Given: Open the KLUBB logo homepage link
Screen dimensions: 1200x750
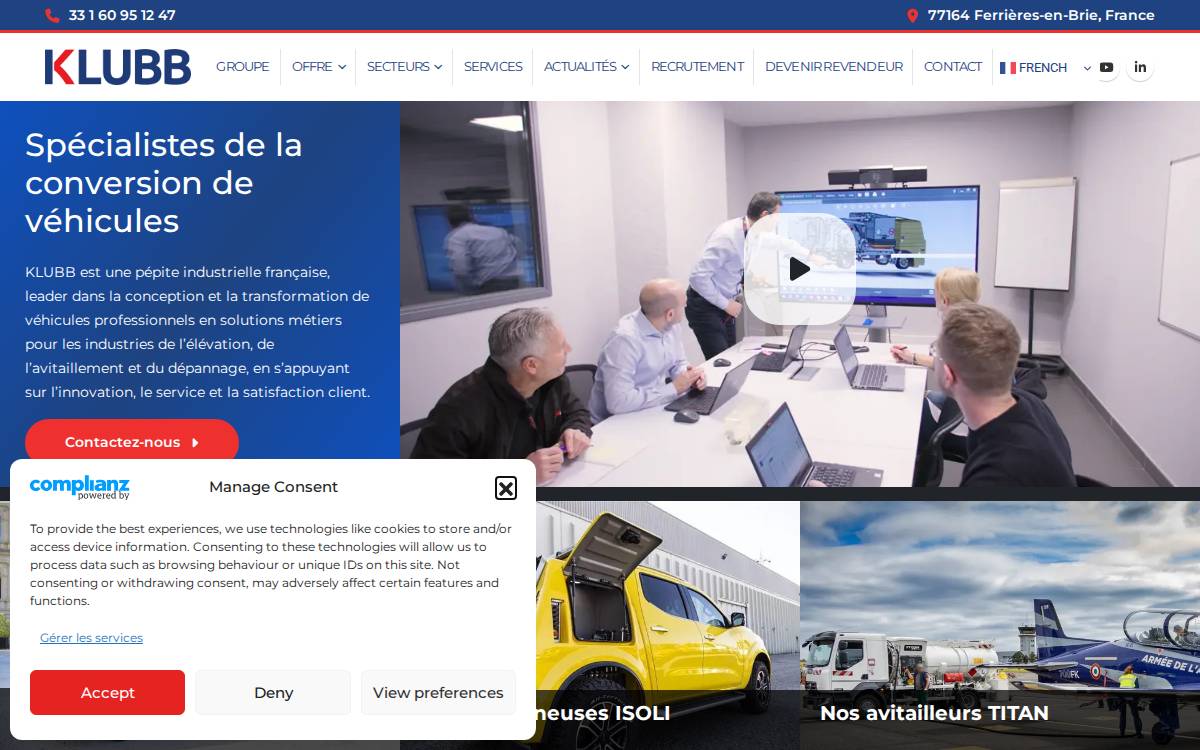Looking at the screenshot, I should (x=118, y=67).
